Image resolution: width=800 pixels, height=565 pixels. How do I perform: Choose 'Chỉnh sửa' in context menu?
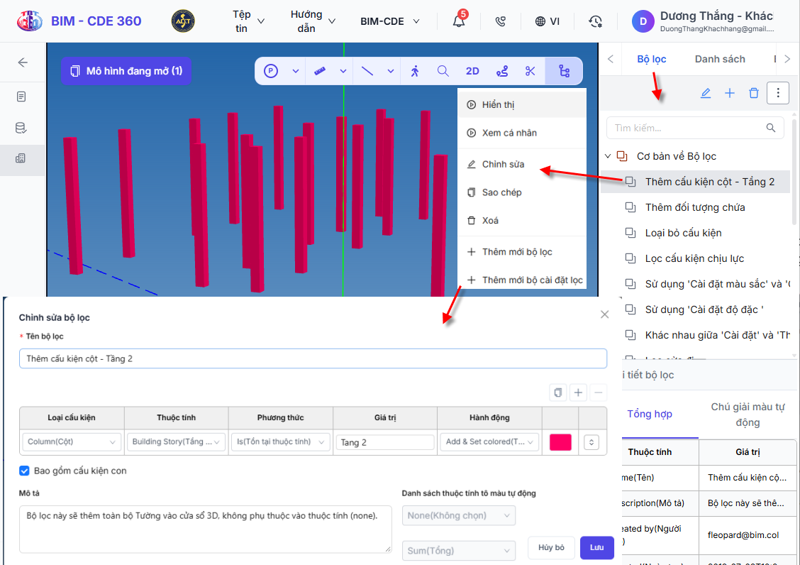click(521, 164)
